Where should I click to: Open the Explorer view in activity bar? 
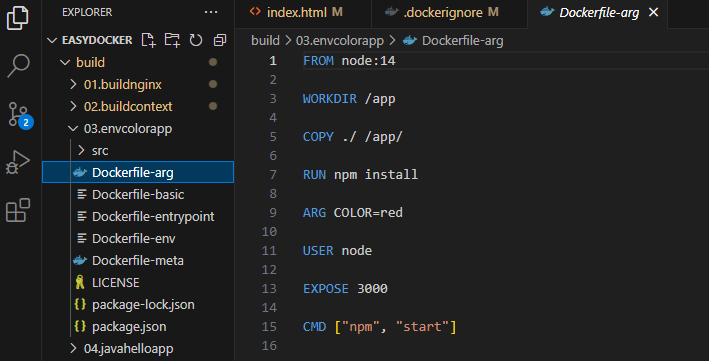pos(18,18)
